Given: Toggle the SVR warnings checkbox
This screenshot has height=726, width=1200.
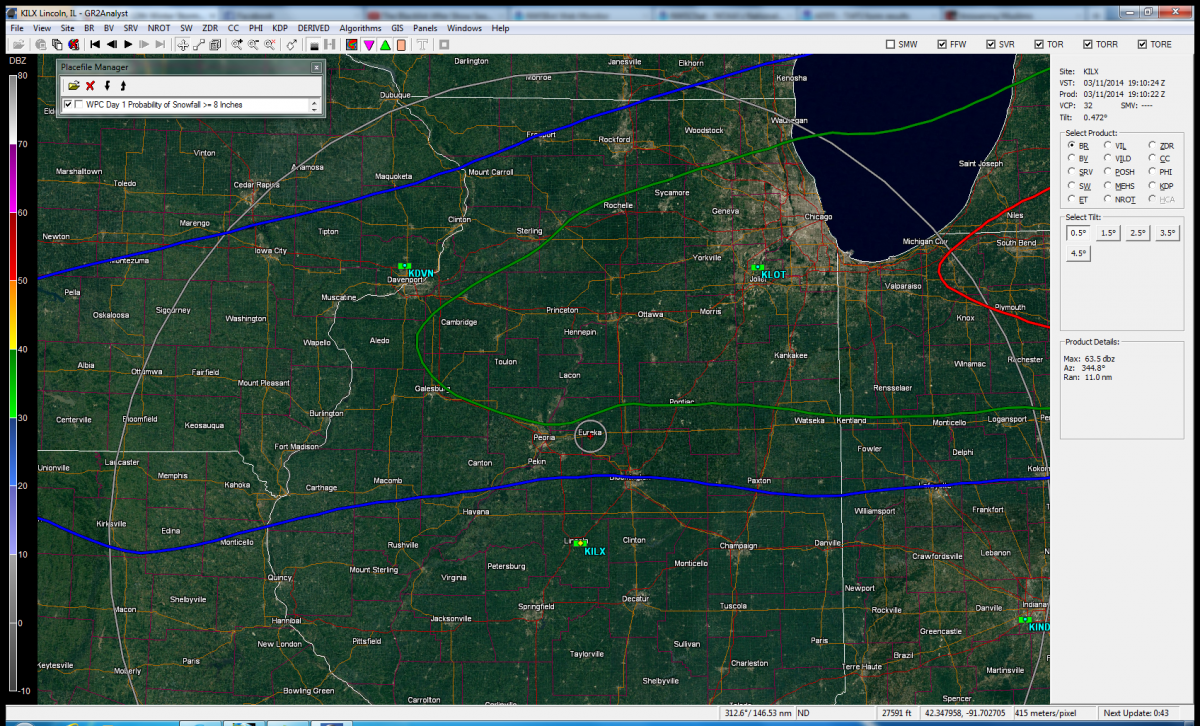Looking at the screenshot, I should point(990,44).
